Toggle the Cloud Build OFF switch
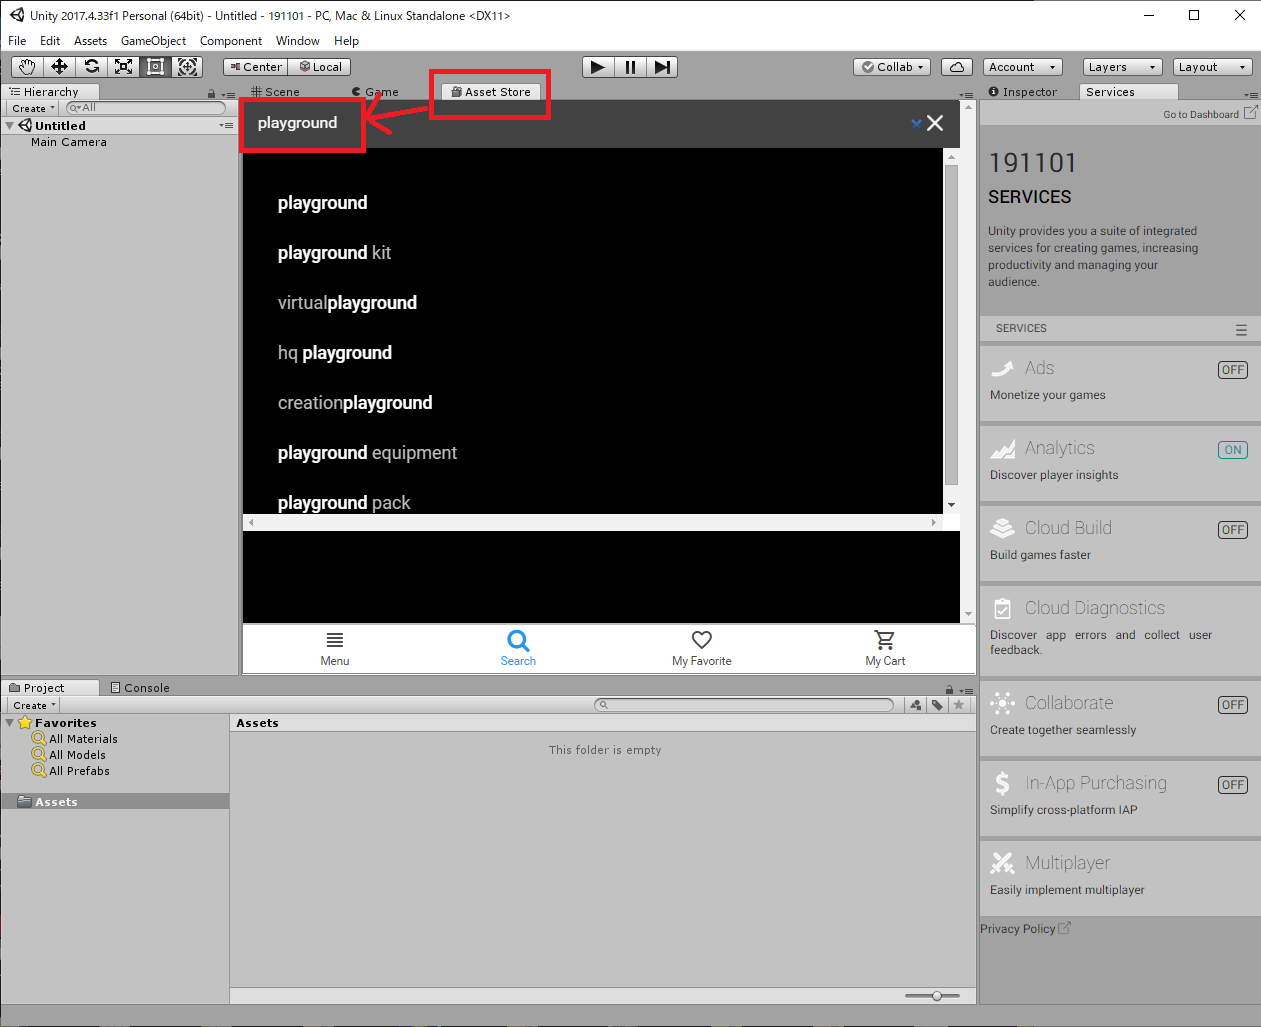Screen dimensions: 1261x1027 click(x=1233, y=530)
